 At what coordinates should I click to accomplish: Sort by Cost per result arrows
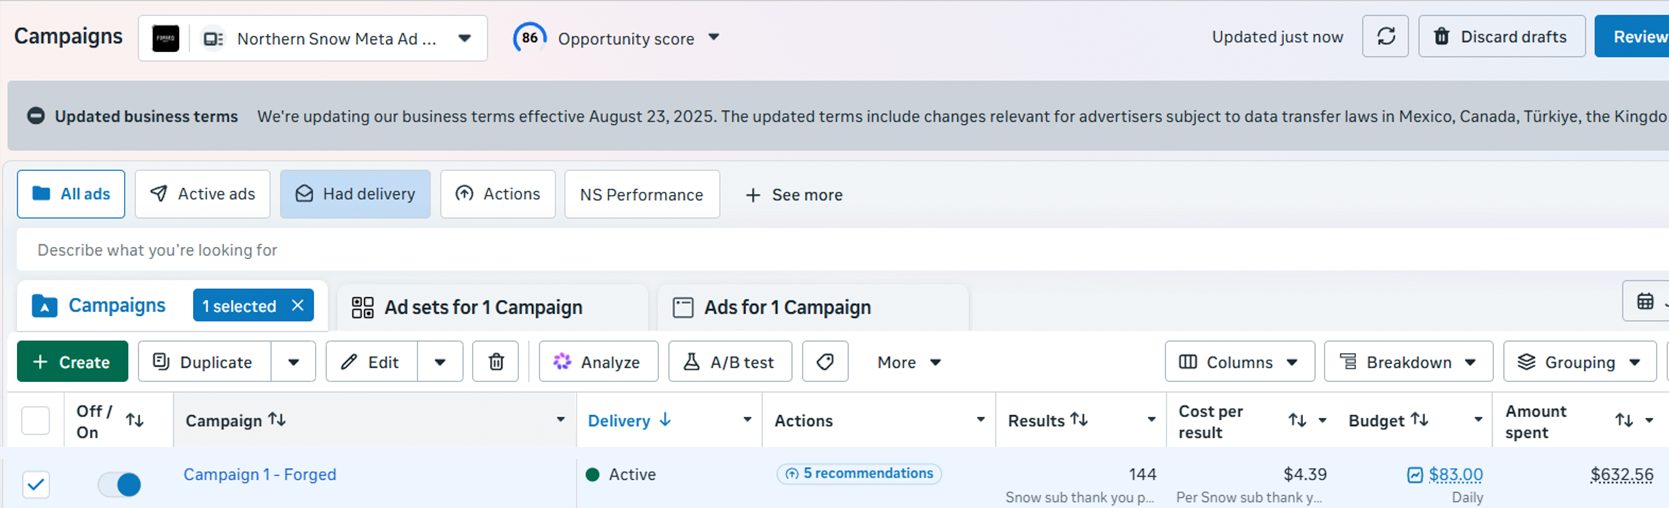pos(1297,421)
